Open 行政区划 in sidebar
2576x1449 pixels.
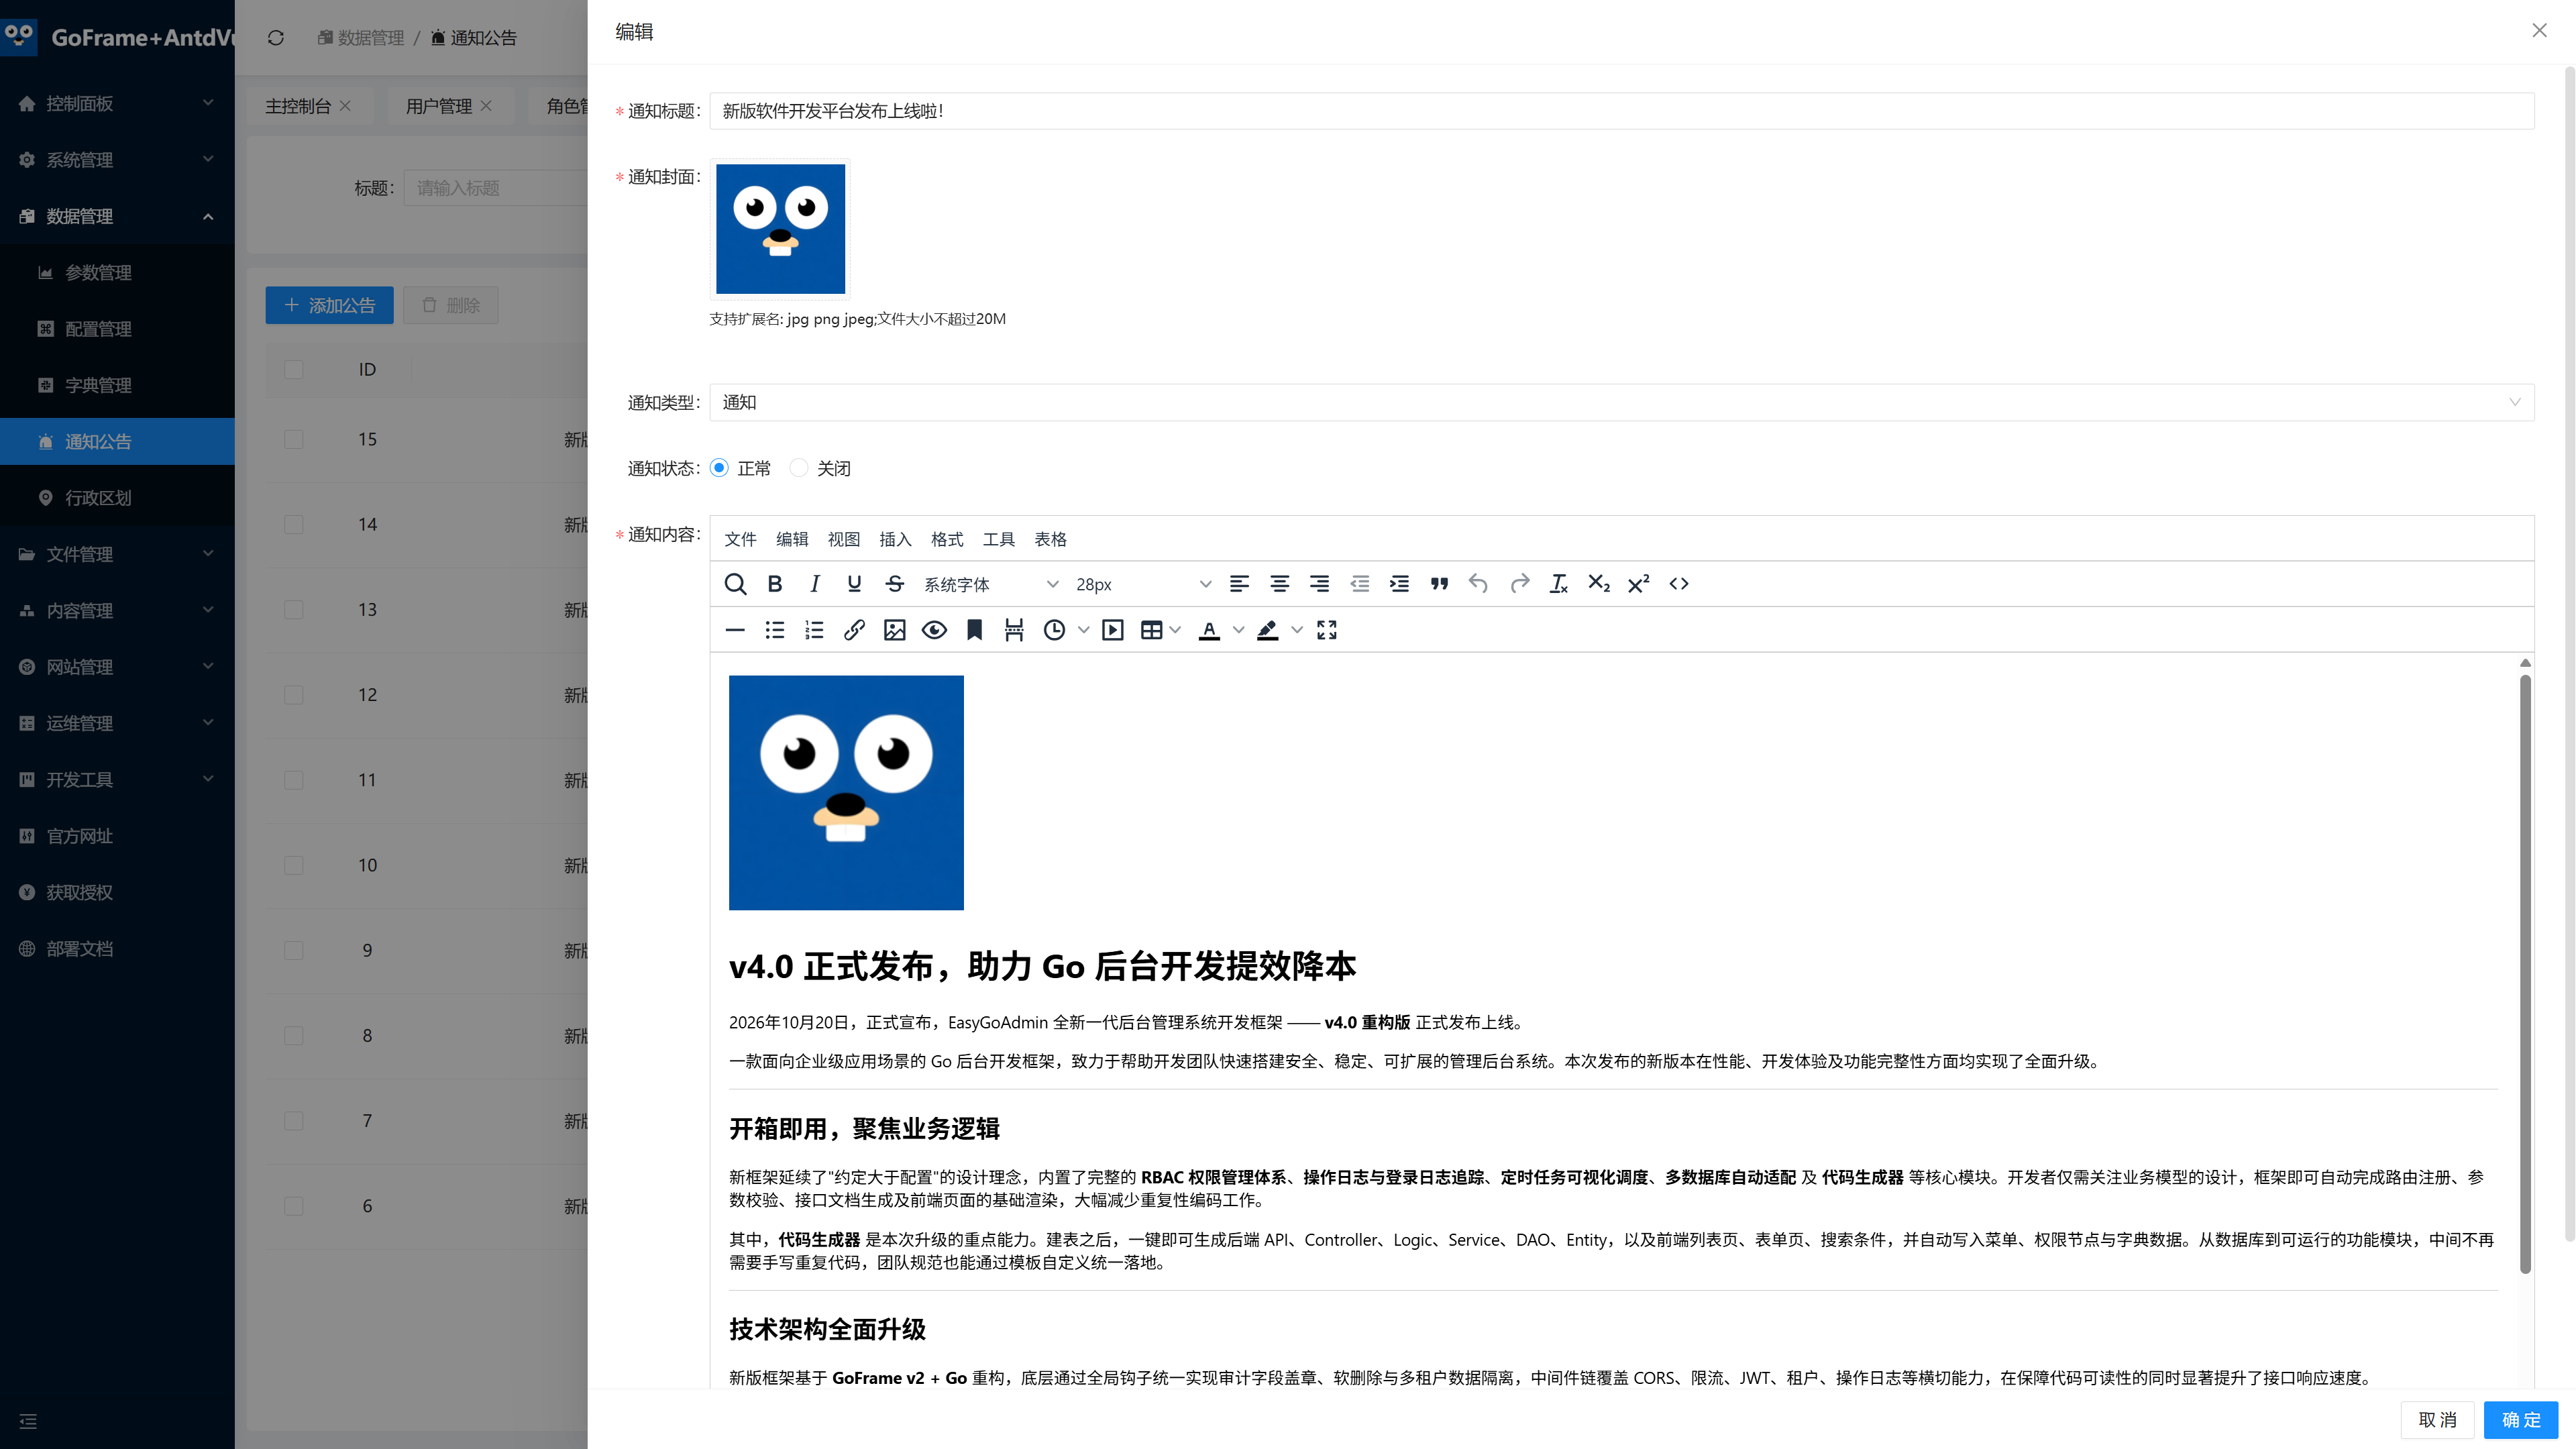click(117, 498)
